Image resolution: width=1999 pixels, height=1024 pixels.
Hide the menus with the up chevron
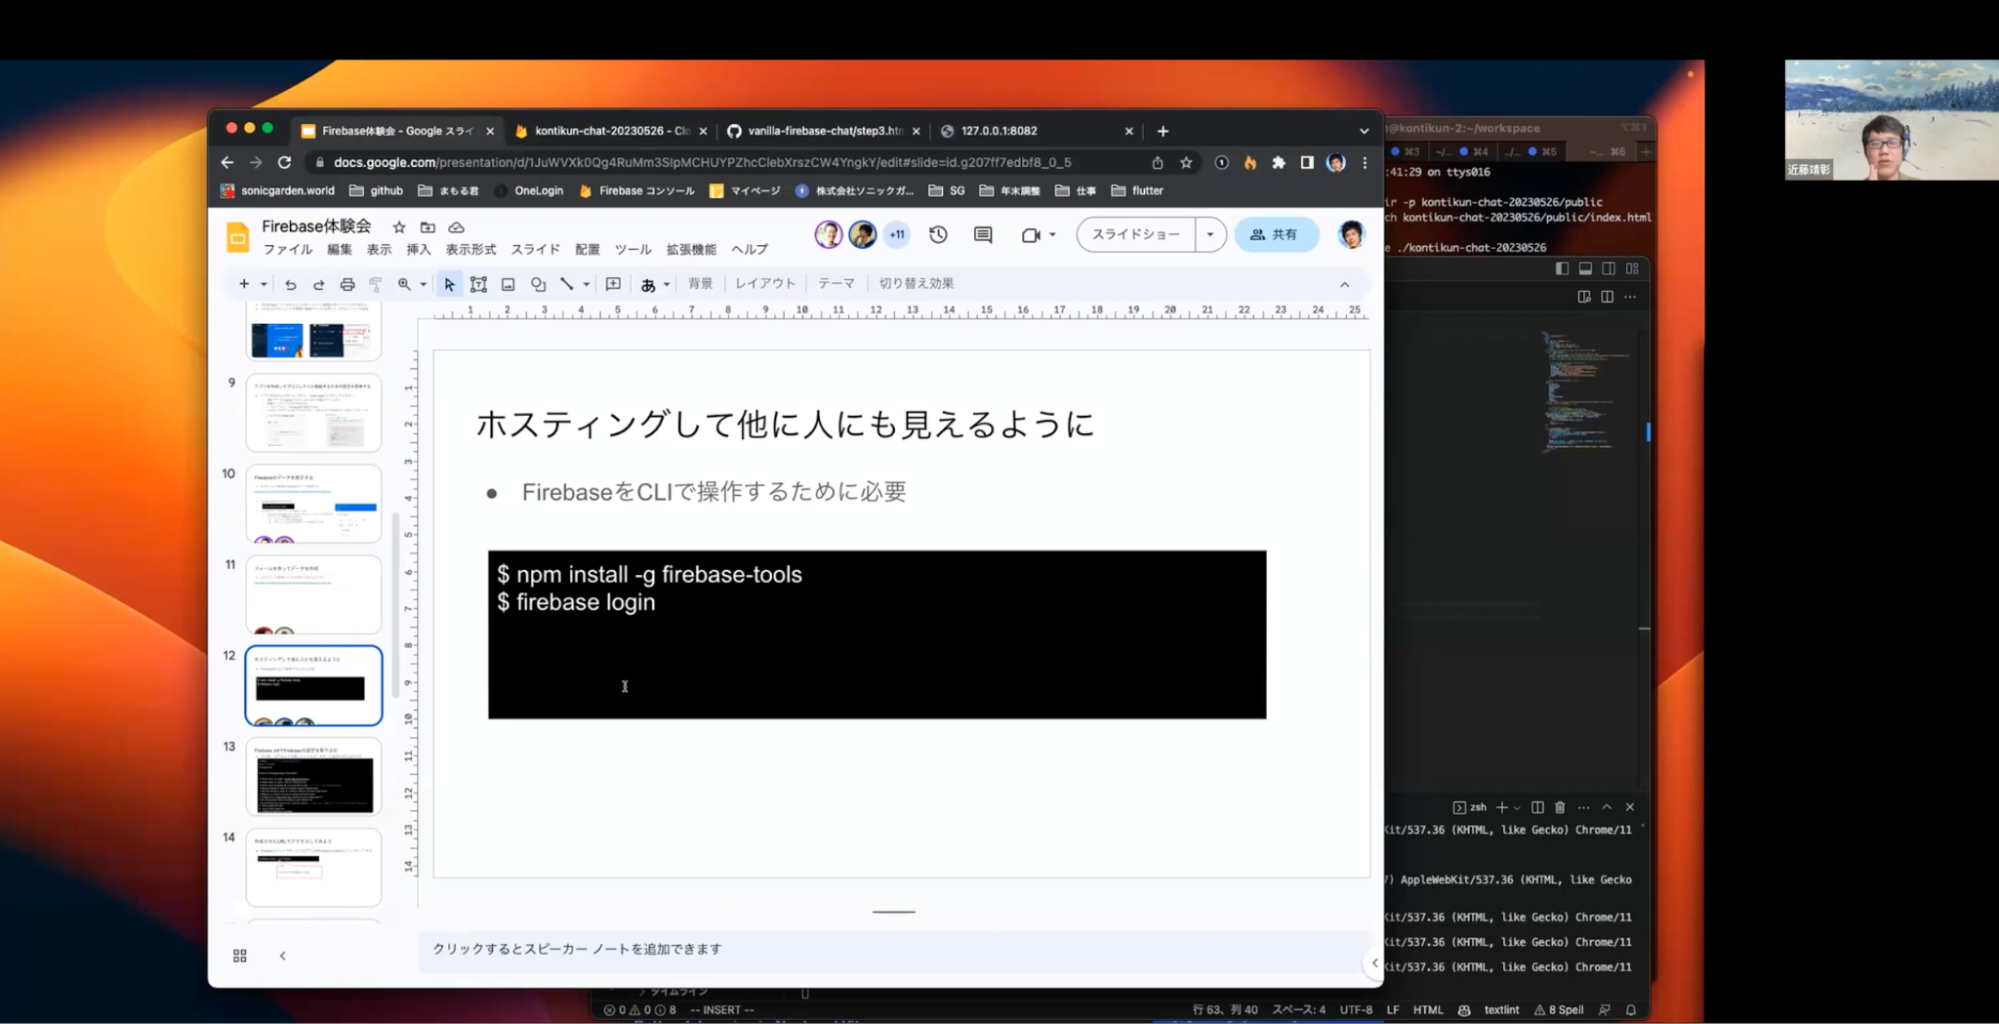coord(1345,285)
